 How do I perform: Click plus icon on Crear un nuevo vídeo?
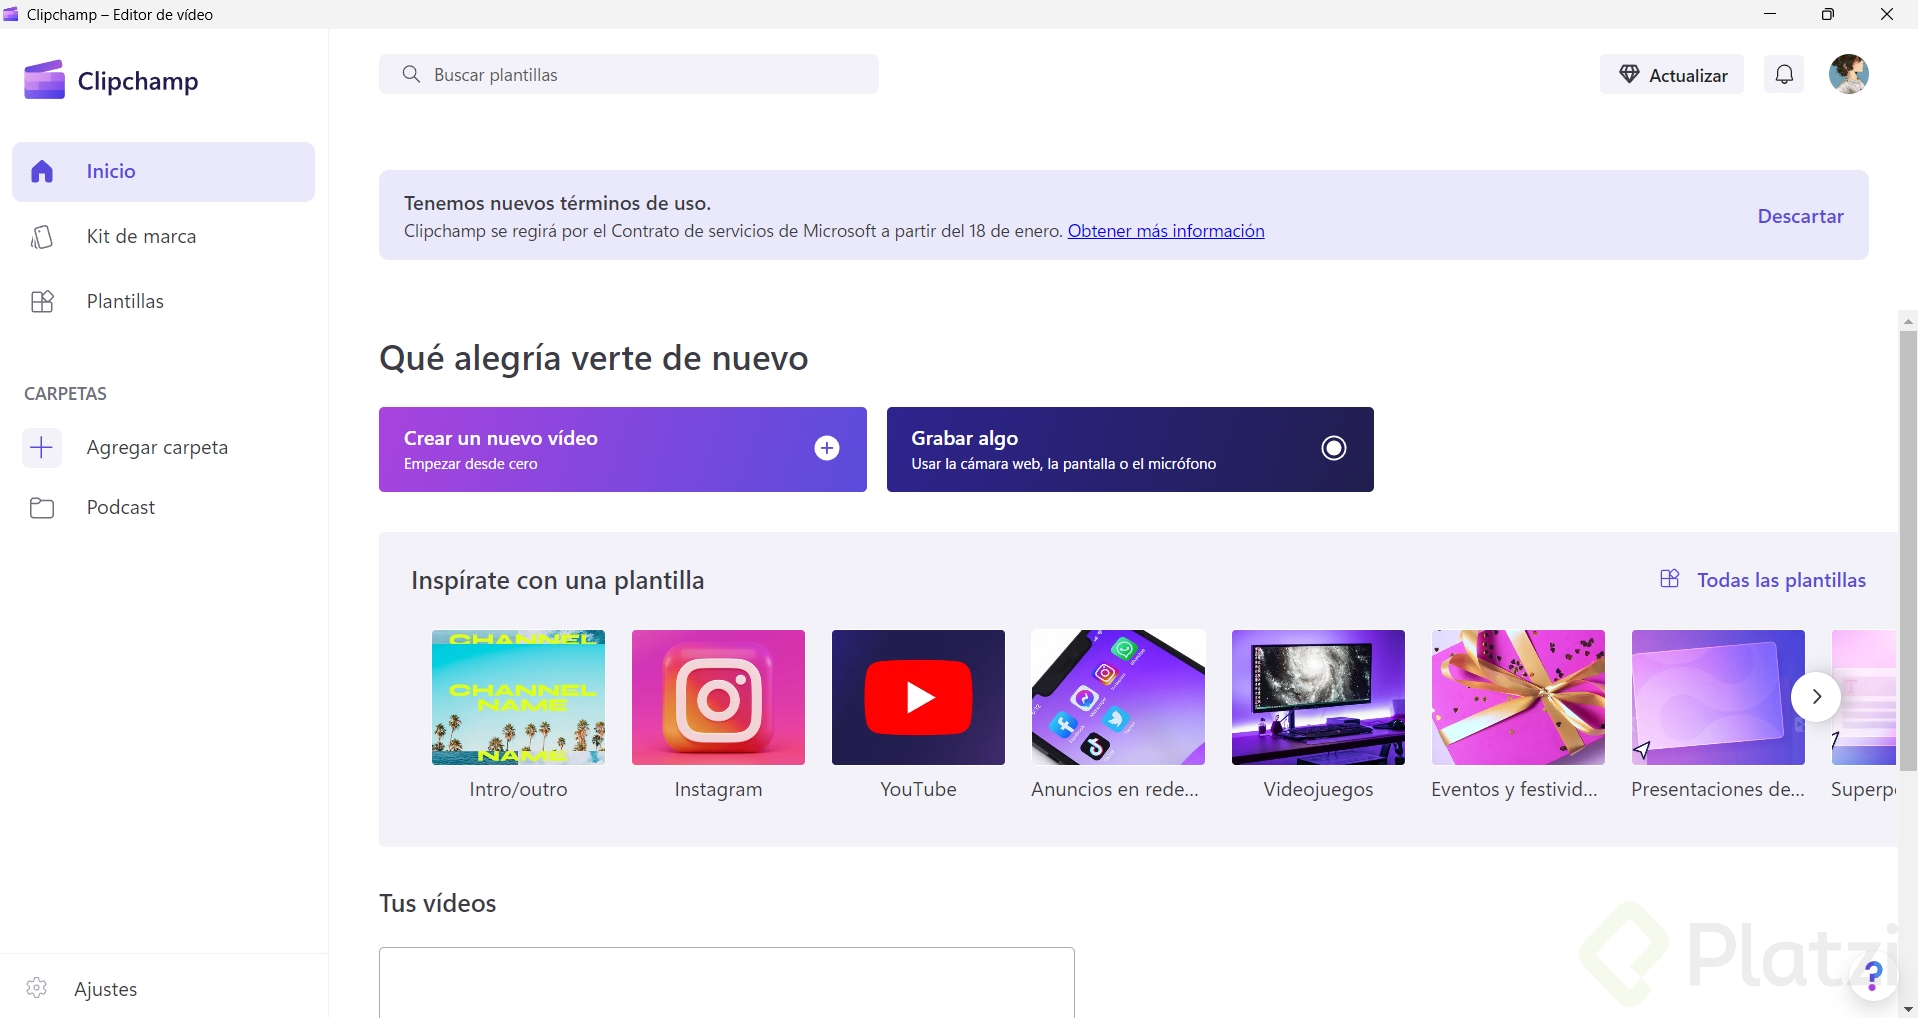[827, 449]
